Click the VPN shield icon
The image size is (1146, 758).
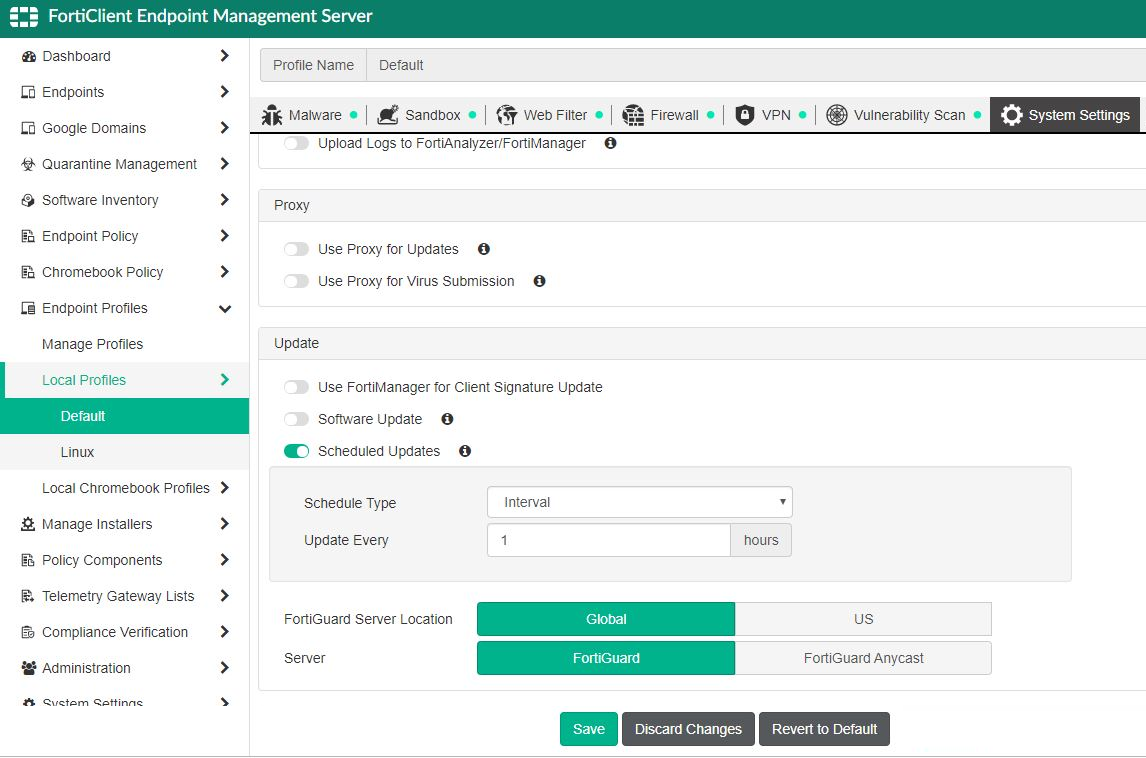[x=745, y=115]
